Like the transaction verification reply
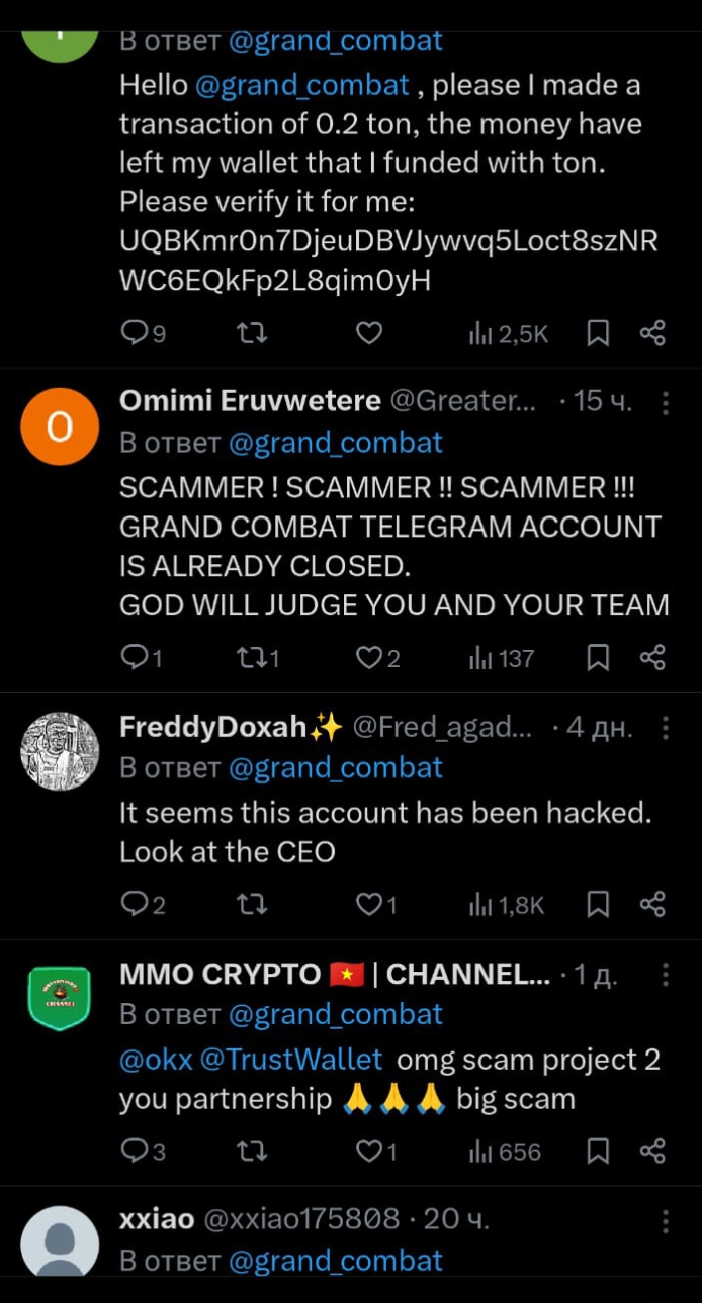The image size is (702, 1303). [x=368, y=333]
